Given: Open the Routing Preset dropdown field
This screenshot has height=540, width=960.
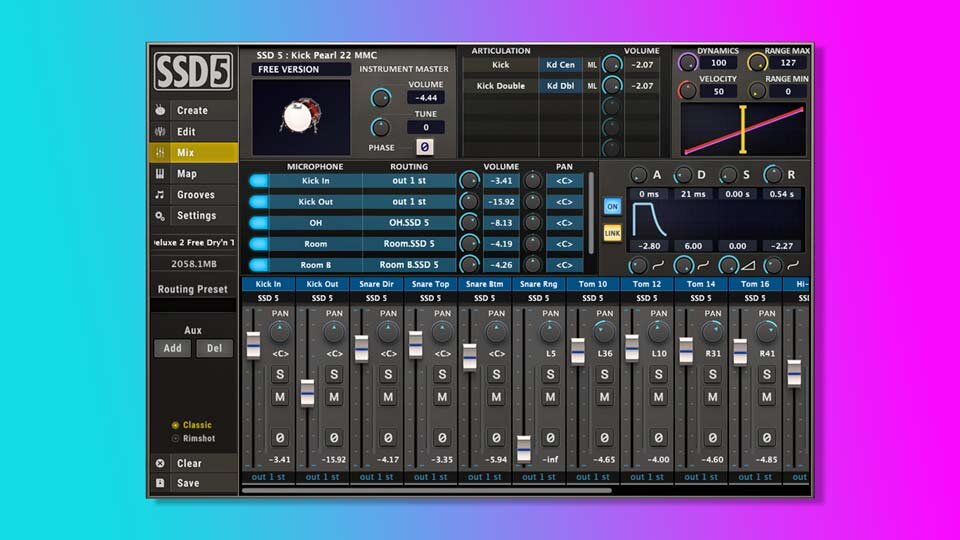Looking at the screenshot, I should (193, 306).
